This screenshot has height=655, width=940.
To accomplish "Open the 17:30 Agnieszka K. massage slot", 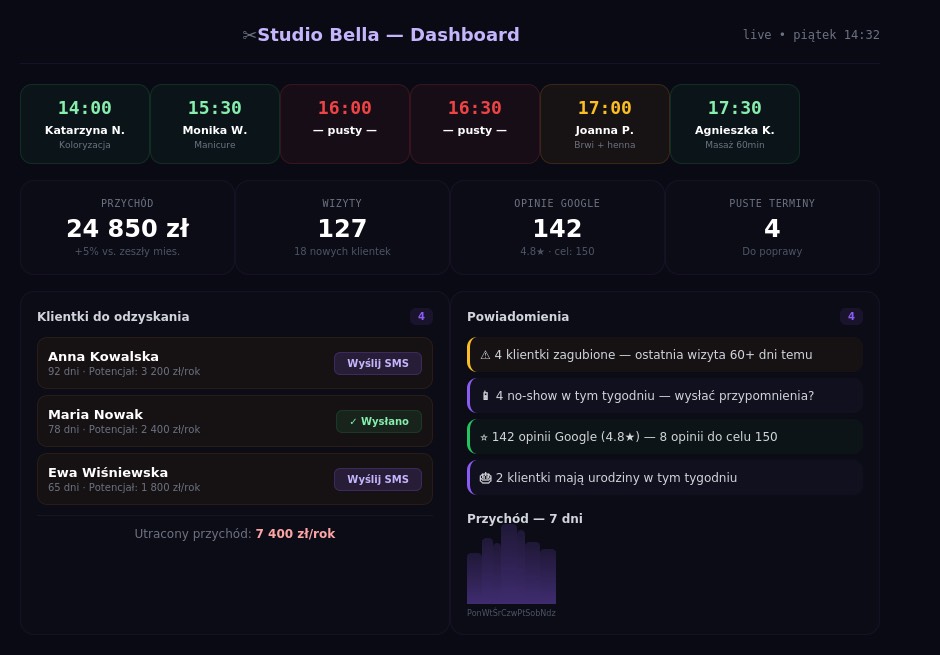I will coord(735,124).
